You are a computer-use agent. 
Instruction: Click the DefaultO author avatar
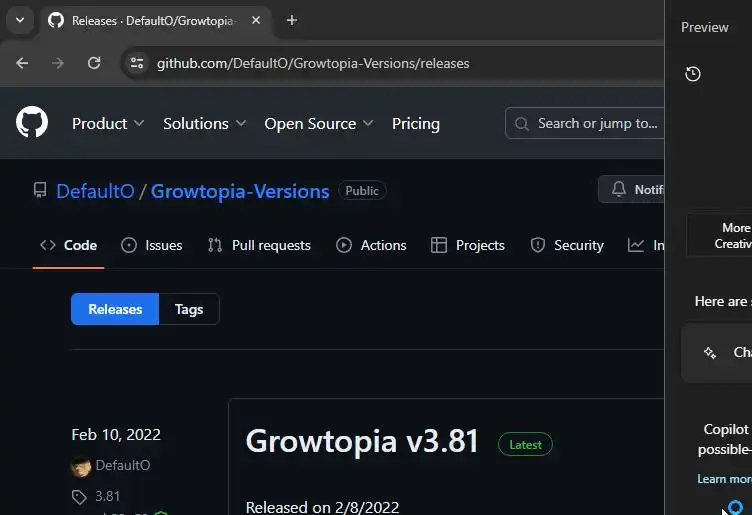[81, 466]
